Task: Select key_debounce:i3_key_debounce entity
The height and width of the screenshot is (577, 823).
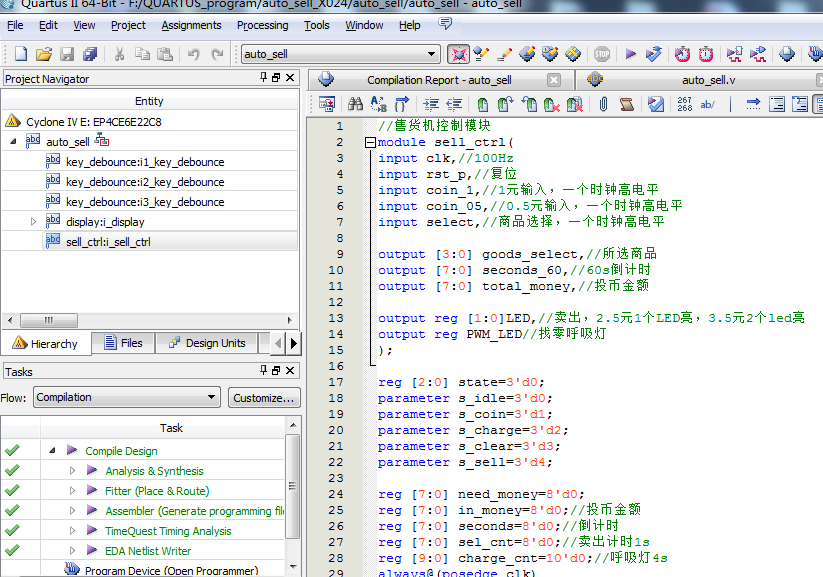Action: pos(145,202)
